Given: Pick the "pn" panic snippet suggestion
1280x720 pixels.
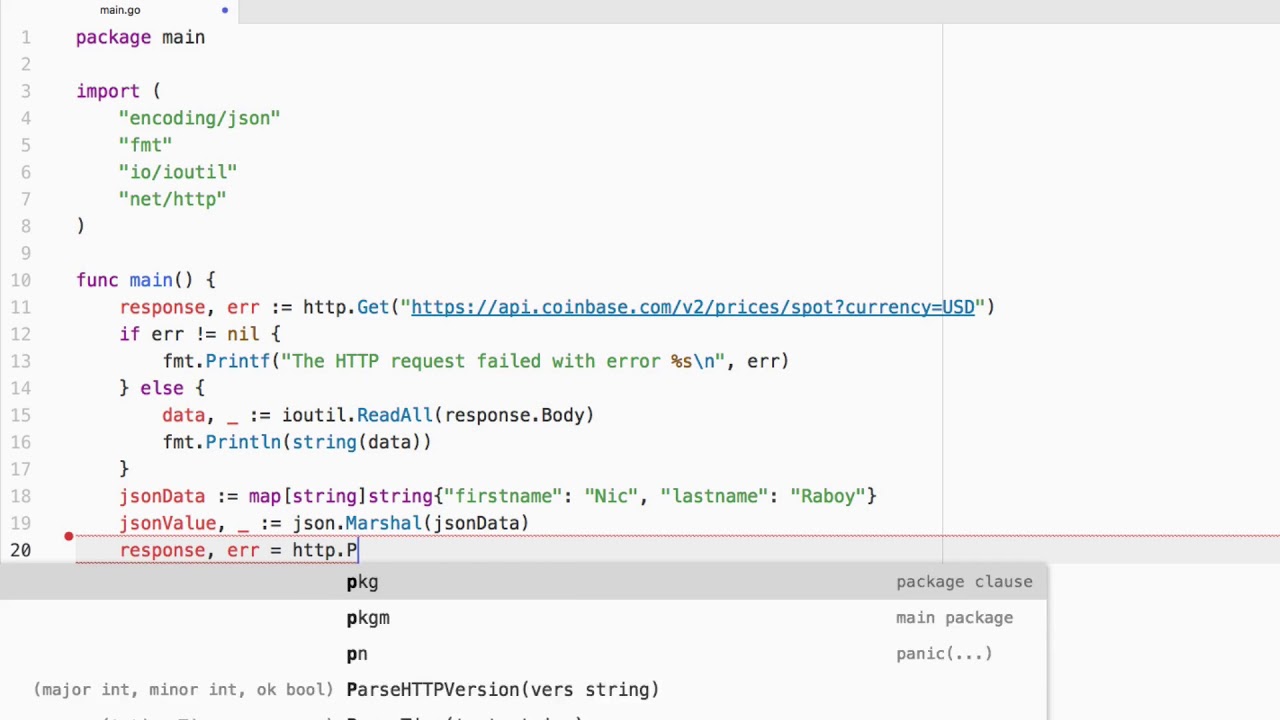Looking at the screenshot, I should click(357, 654).
